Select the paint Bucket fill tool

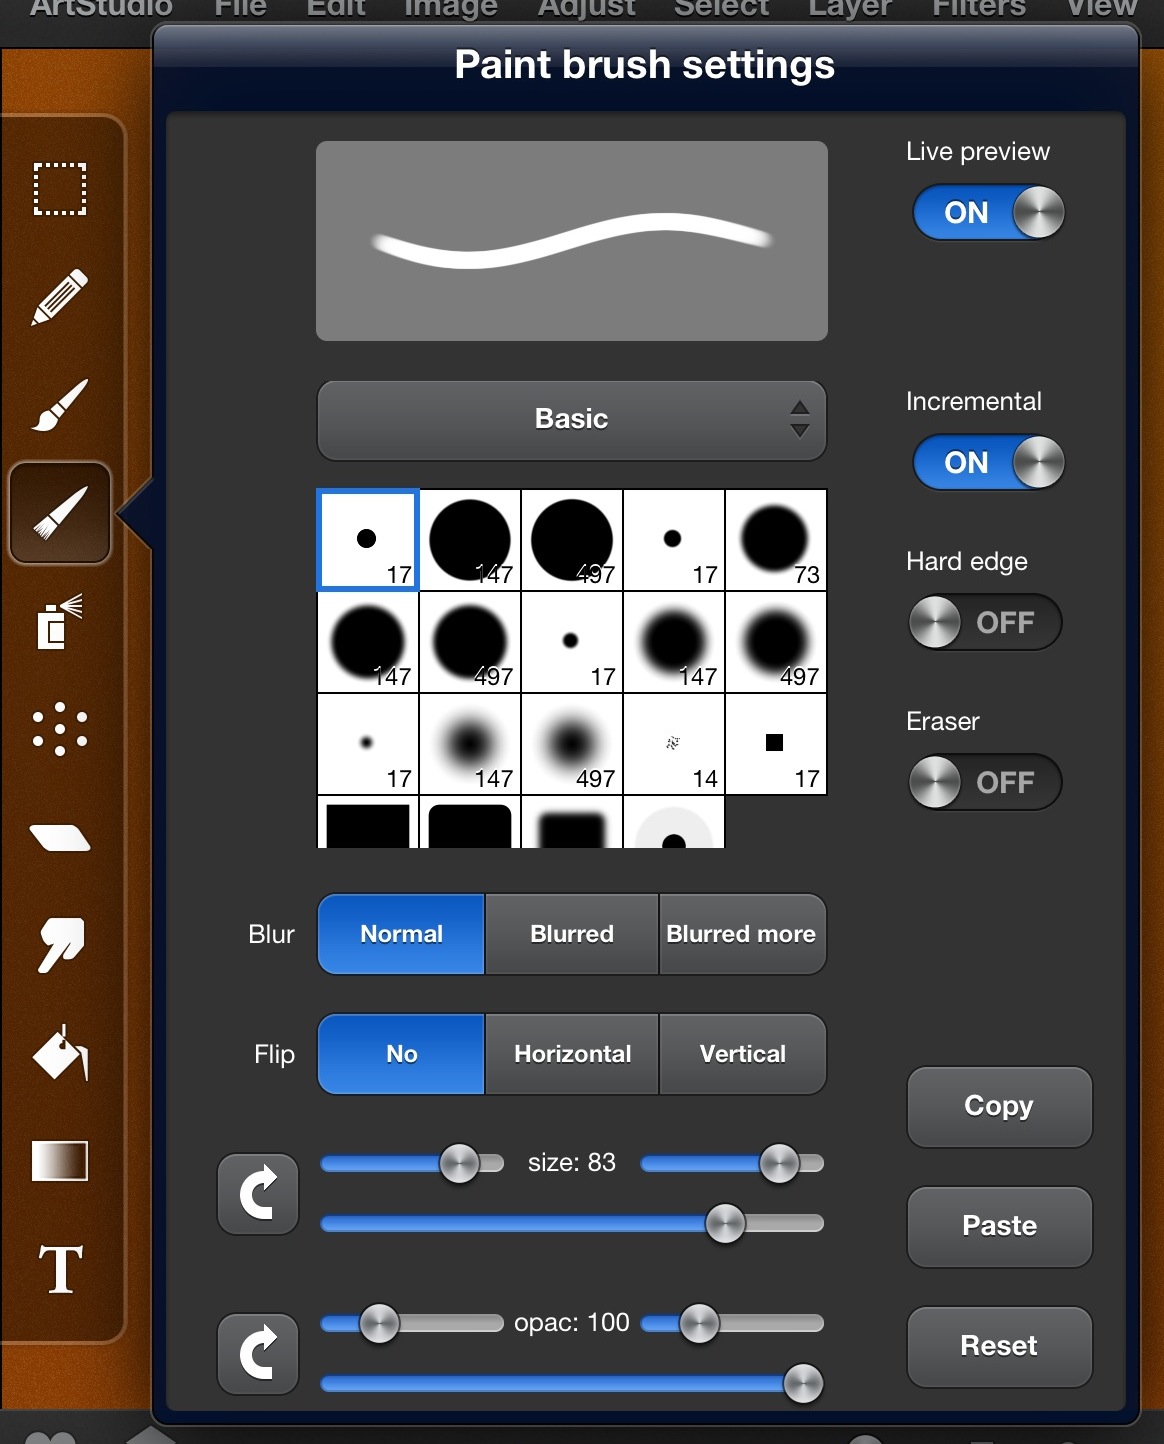(x=60, y=1053)
